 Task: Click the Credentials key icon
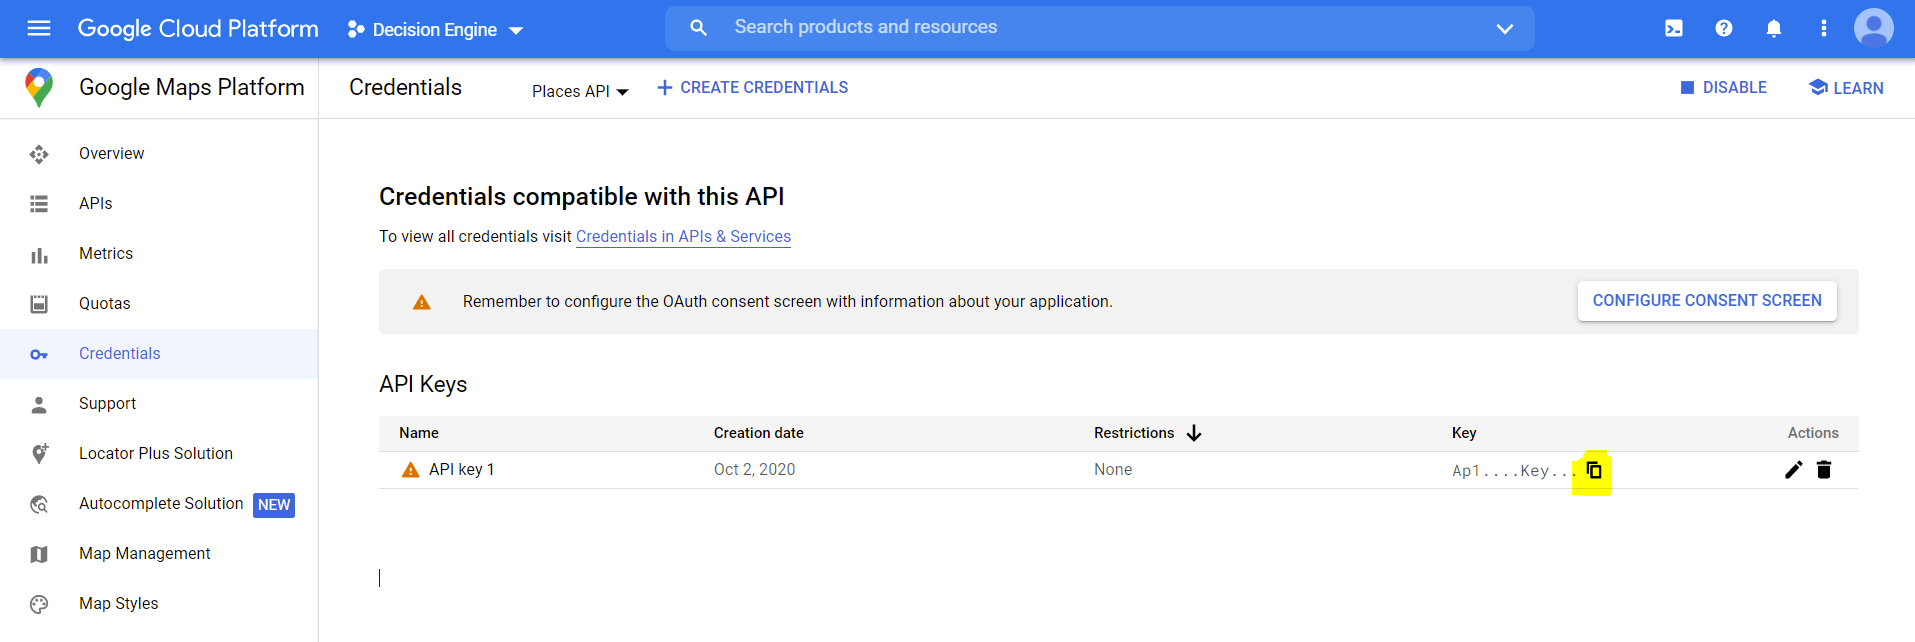(39, 355)
